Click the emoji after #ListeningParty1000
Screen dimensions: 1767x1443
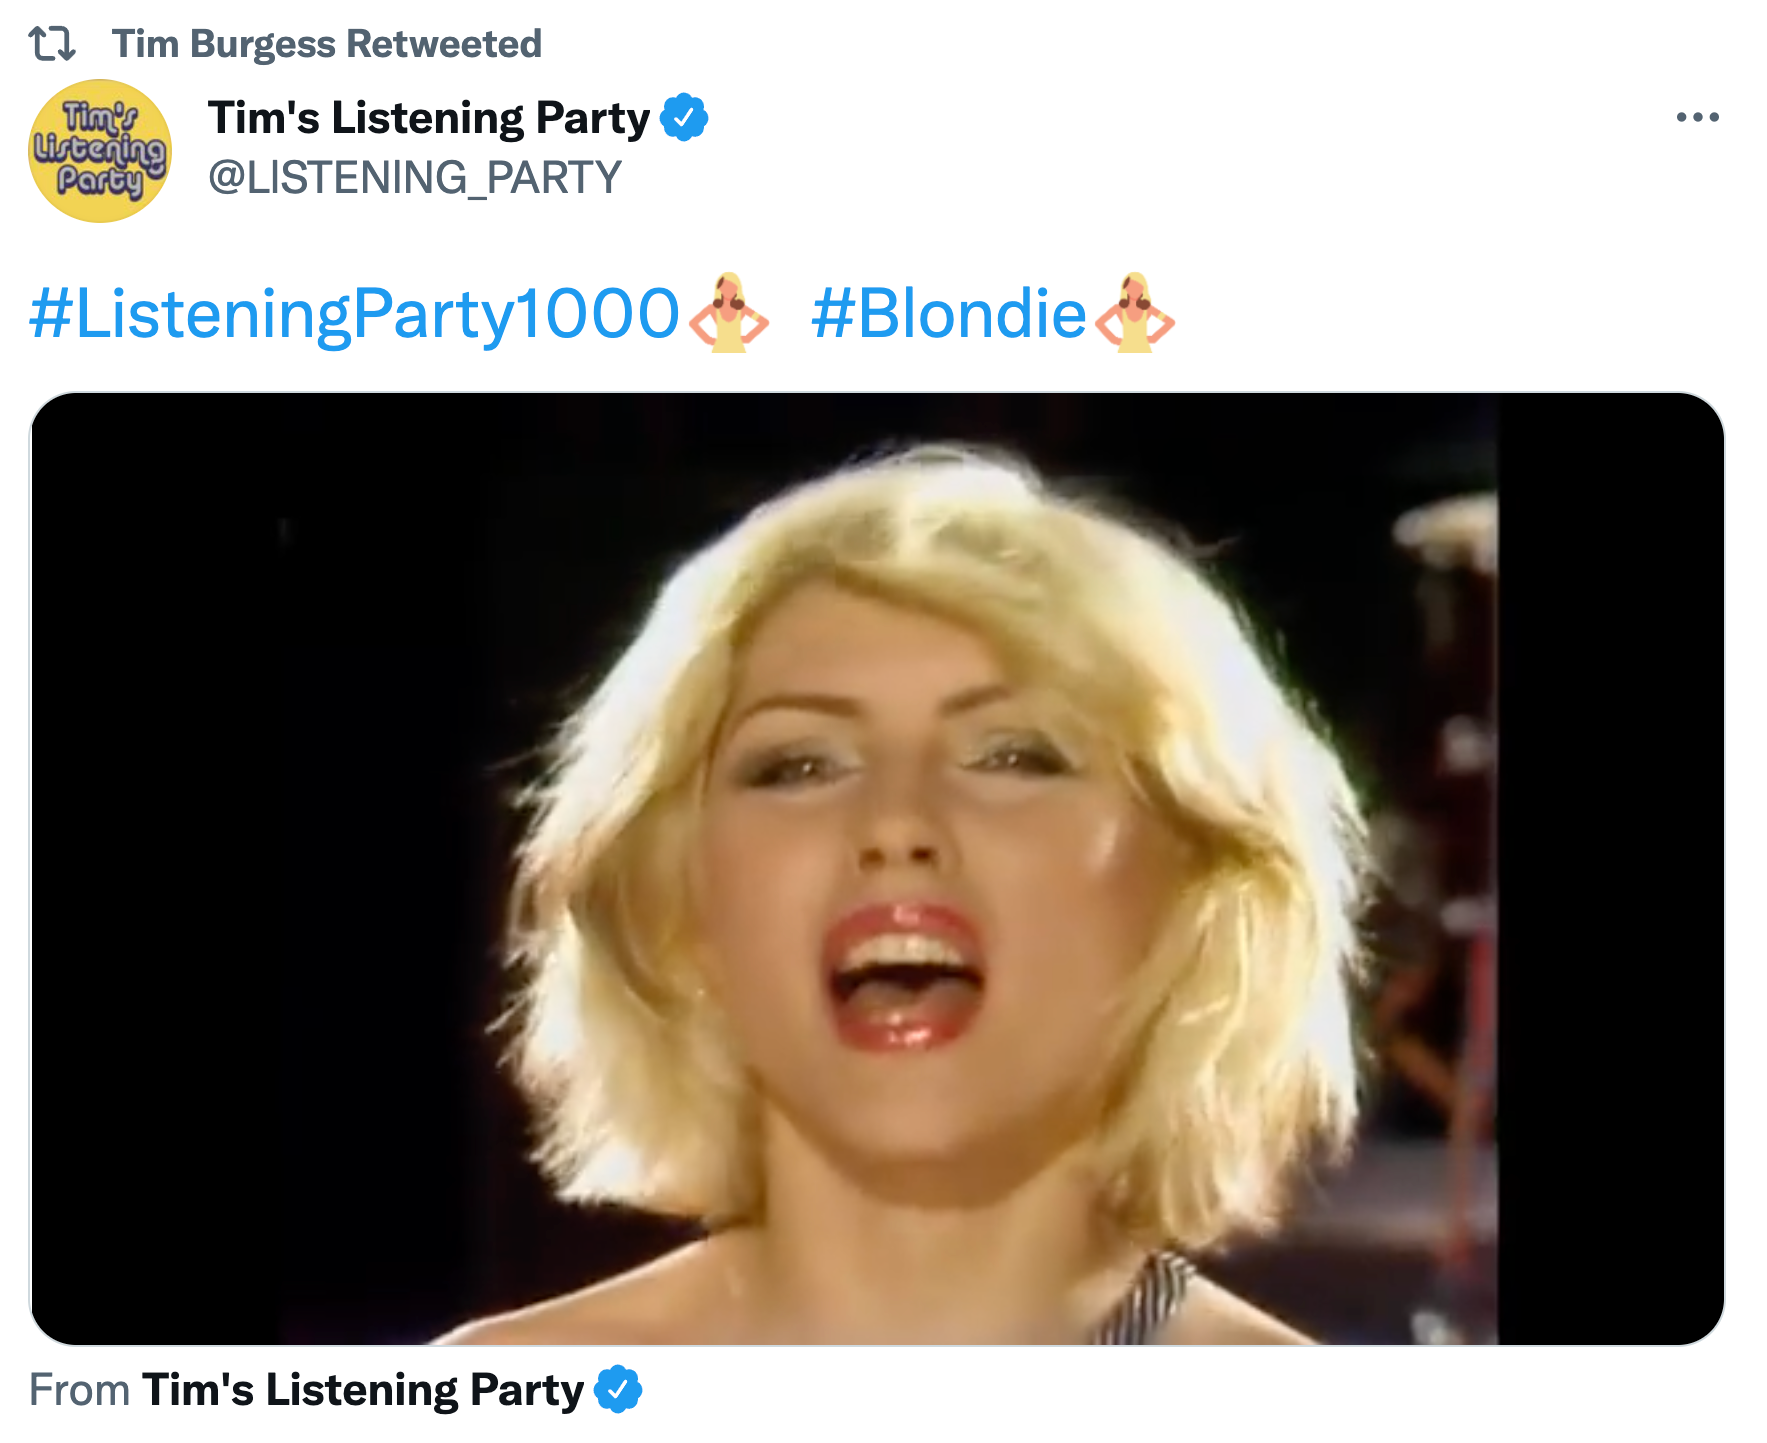click(x=729, y=313)
